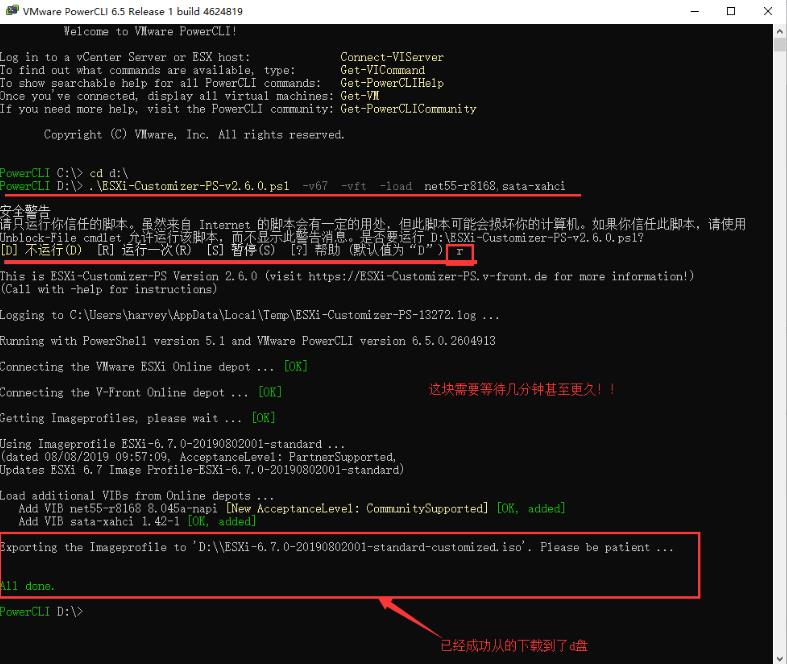This screenshot has height=664, width=787.
Task: Click the green 'All done.' text
Action: point(27,586)
